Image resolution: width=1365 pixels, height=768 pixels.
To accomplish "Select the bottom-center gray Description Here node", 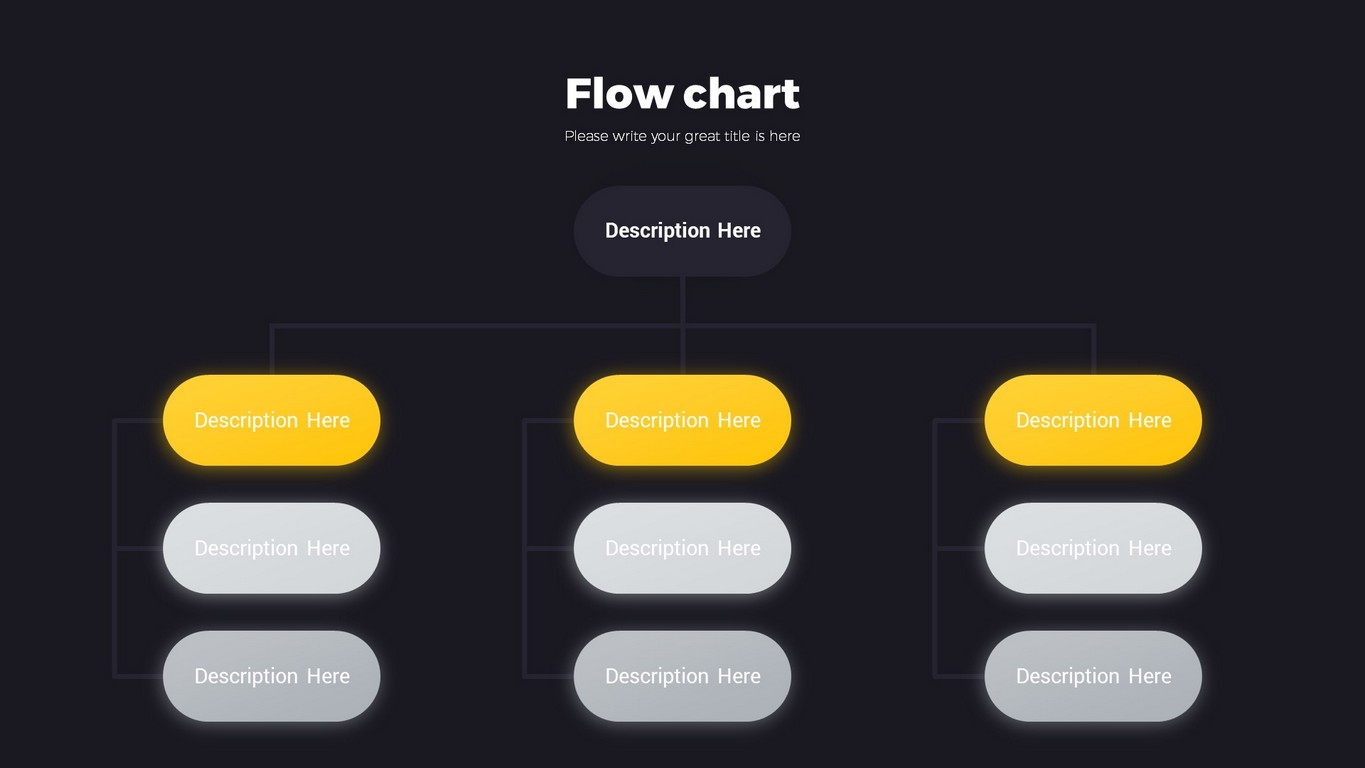I will [x=682, y=676].
